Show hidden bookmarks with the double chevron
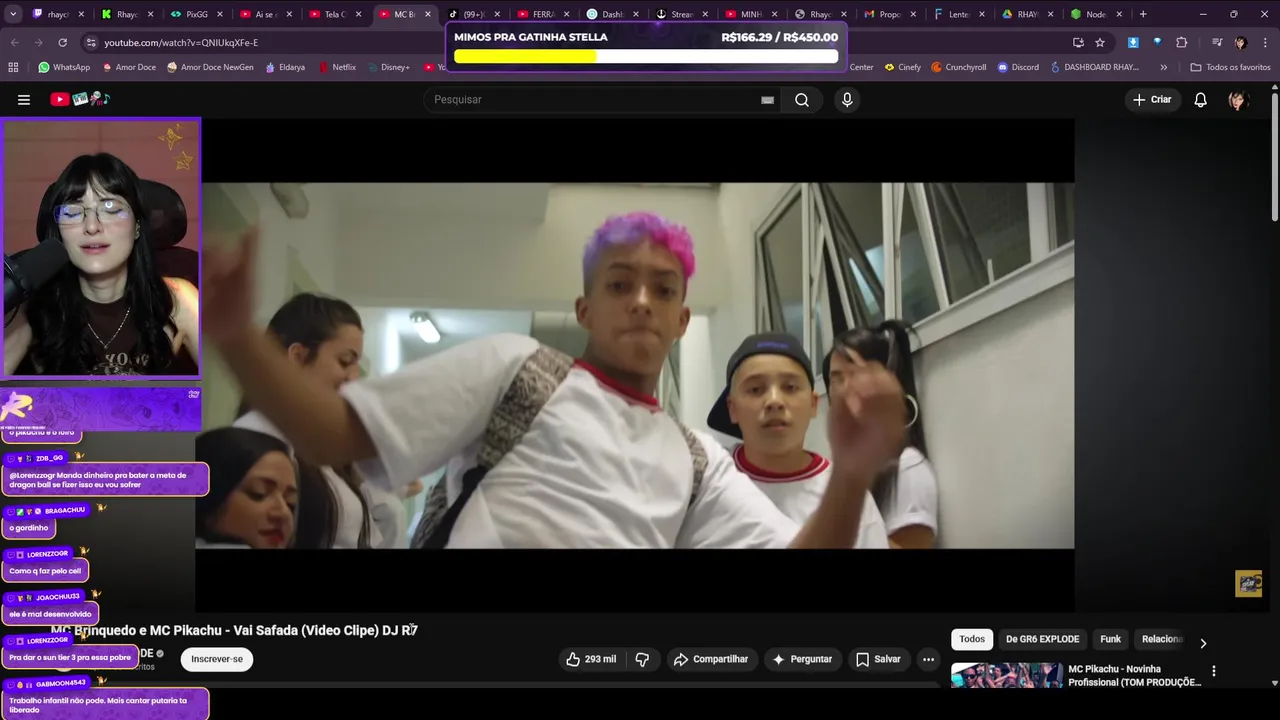The image size is (1280, 720). 1163,67
